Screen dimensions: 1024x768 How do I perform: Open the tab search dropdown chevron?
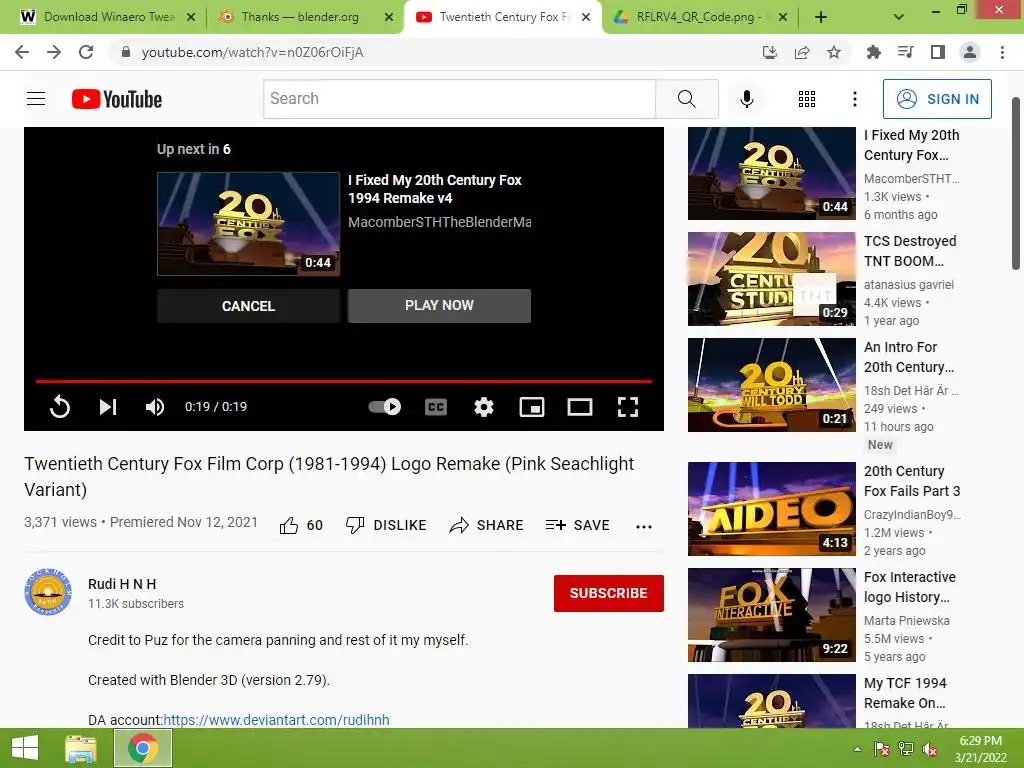click(899, 17)
